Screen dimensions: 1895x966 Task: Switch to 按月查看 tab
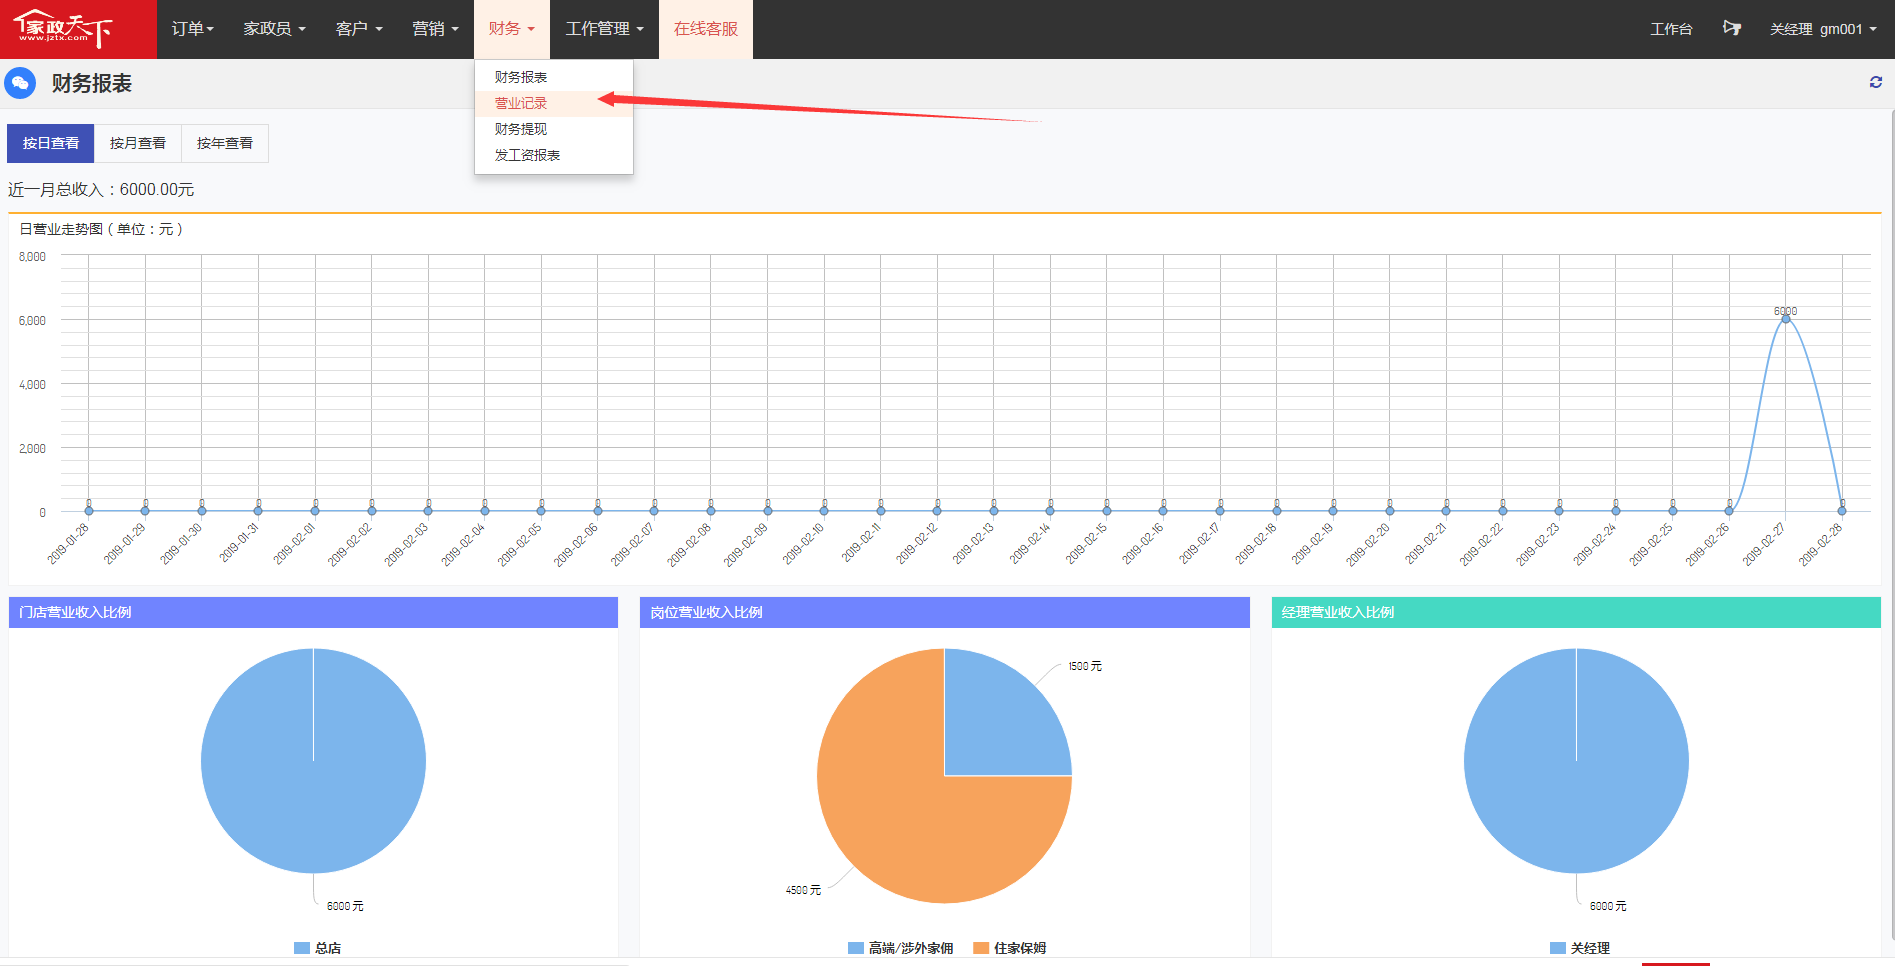(x=138, y=143)
